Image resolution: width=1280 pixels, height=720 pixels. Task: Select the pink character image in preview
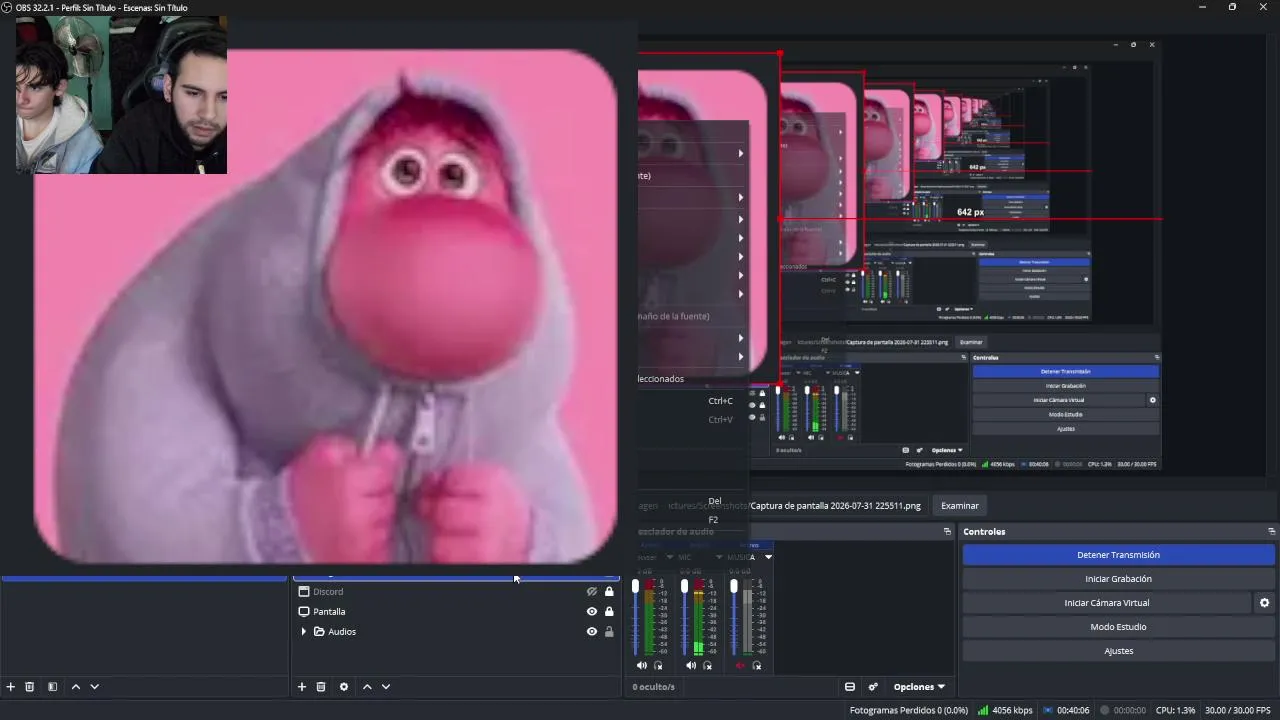coord(325,305)
